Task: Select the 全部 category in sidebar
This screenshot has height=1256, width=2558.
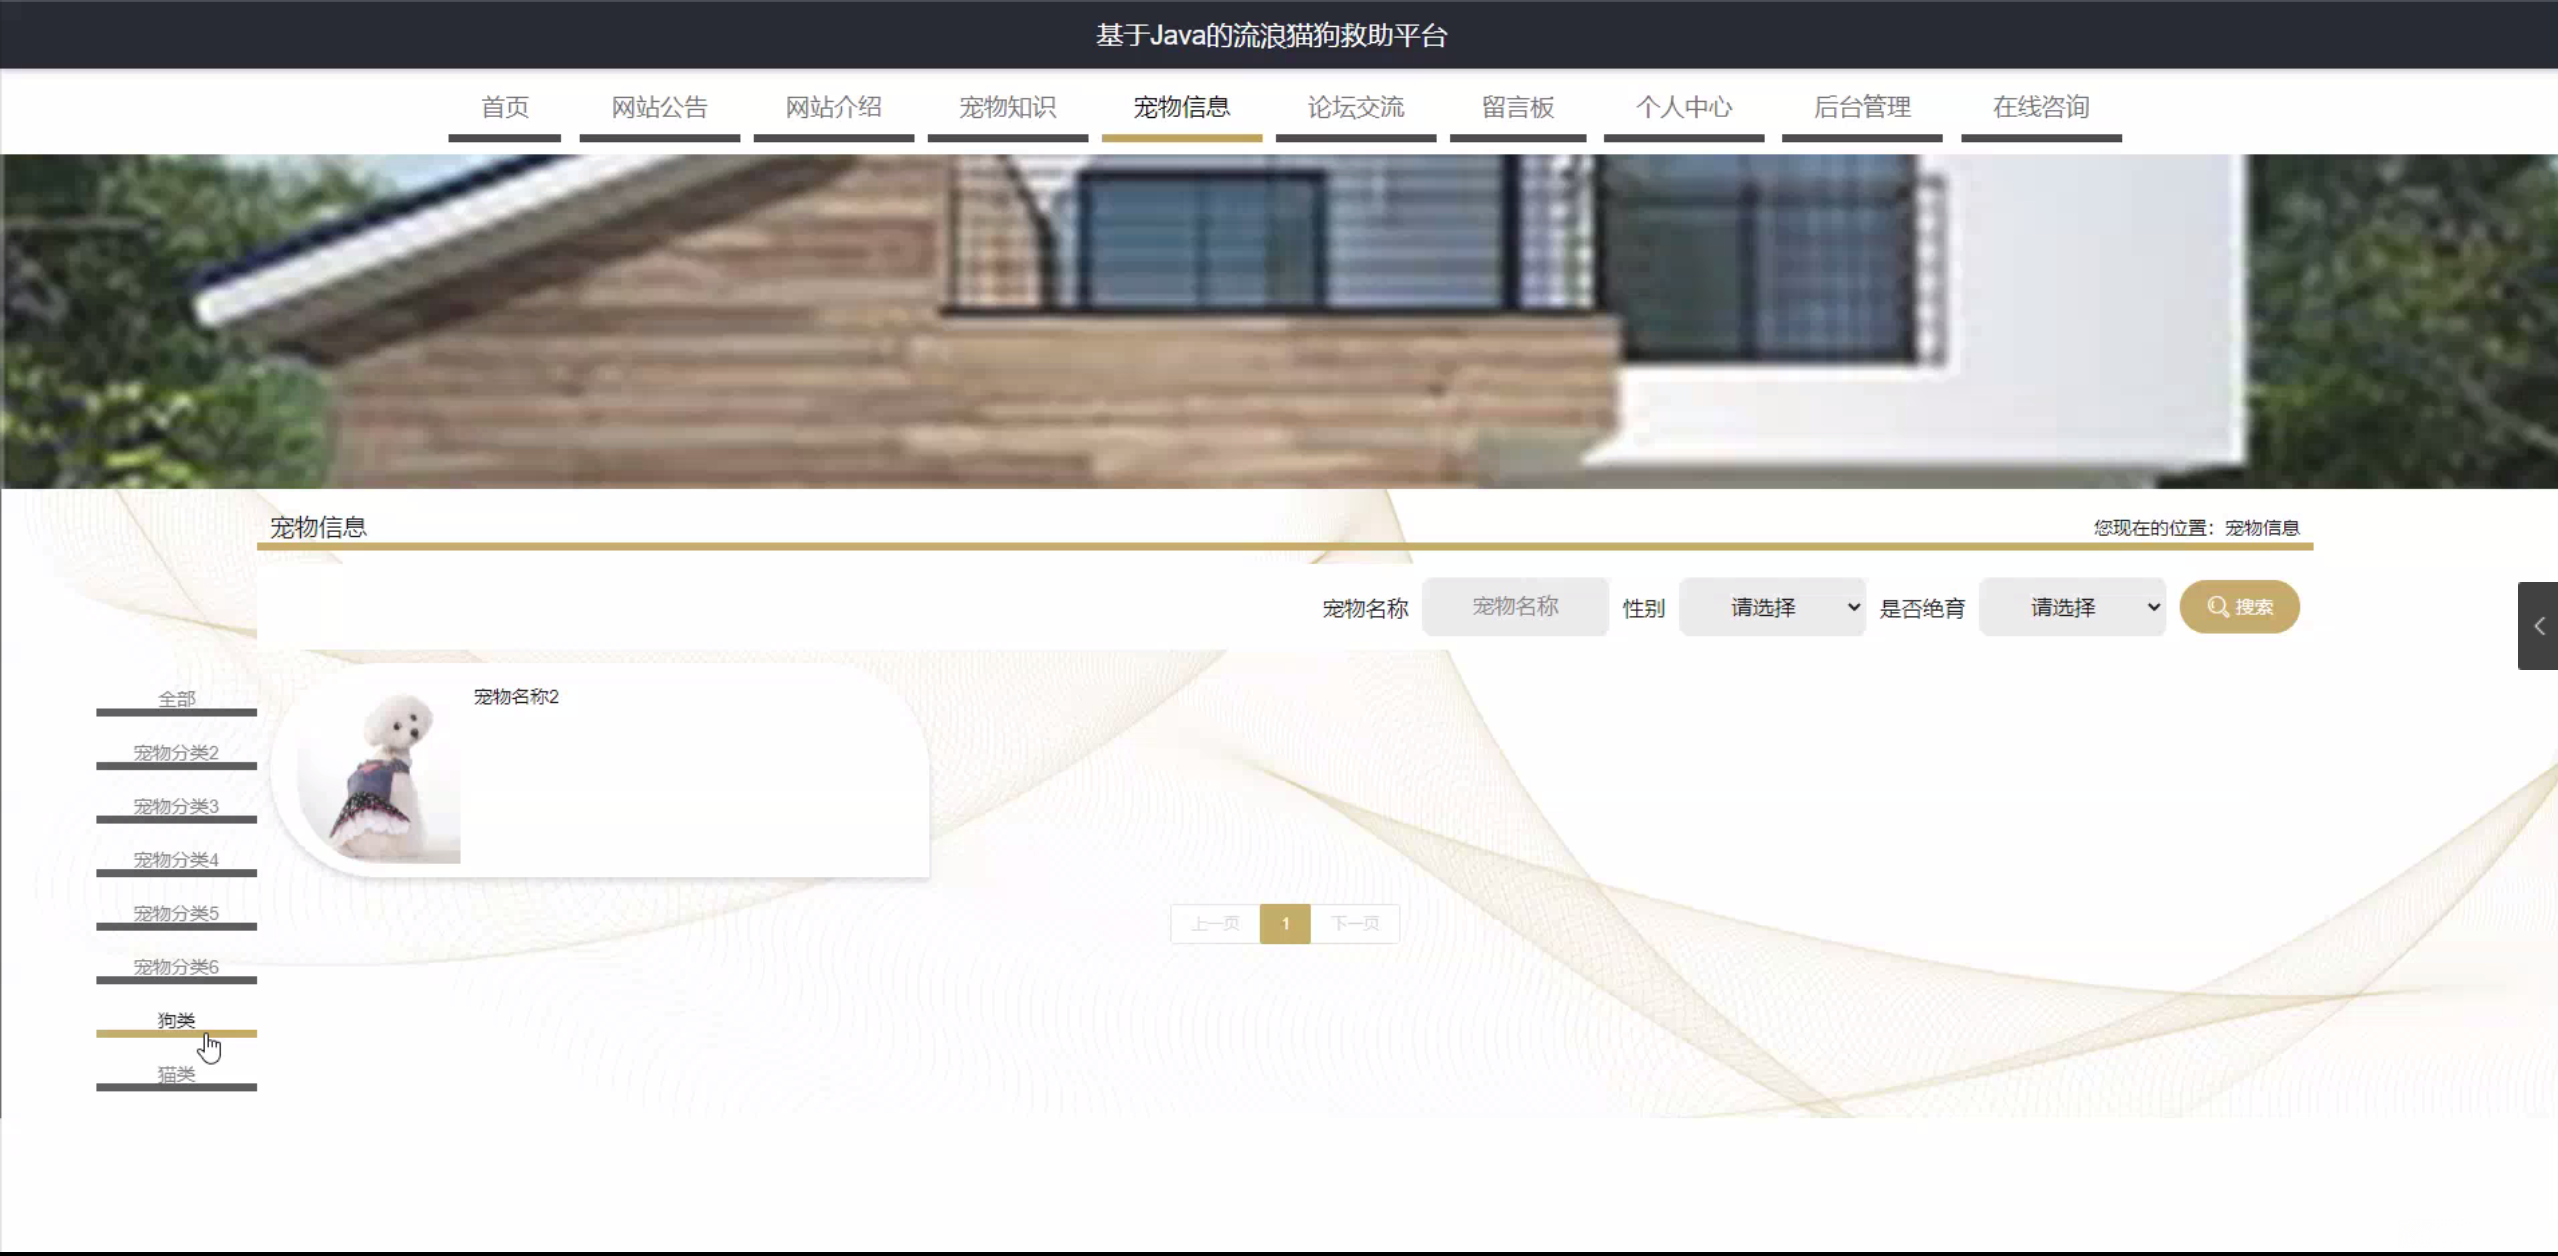Action: 176,699
